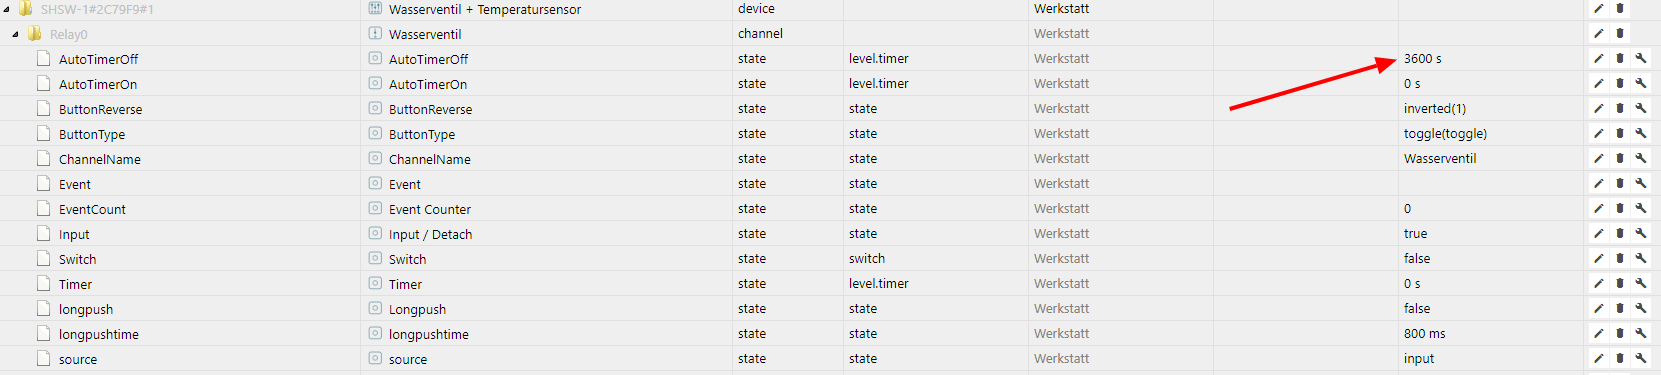Select the AutoTimerOff tree item
This screenshot has height=375, width=1661.
(x=98, y=59)
